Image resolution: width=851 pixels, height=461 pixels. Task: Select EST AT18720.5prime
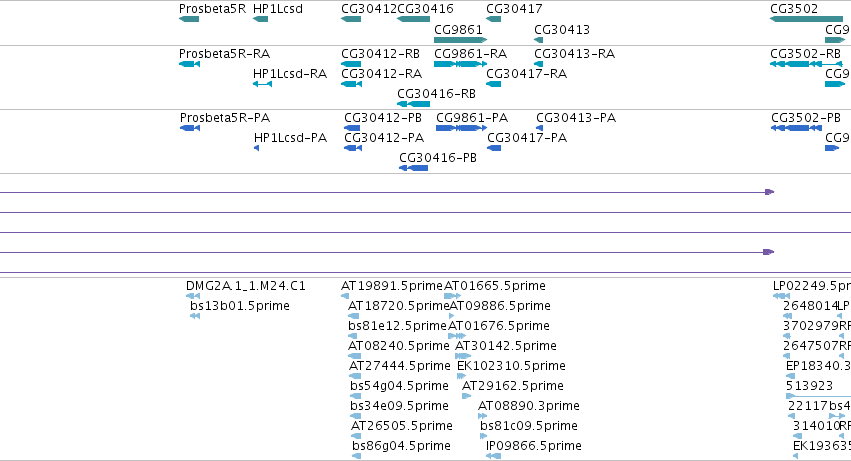[x=398, y=306]
